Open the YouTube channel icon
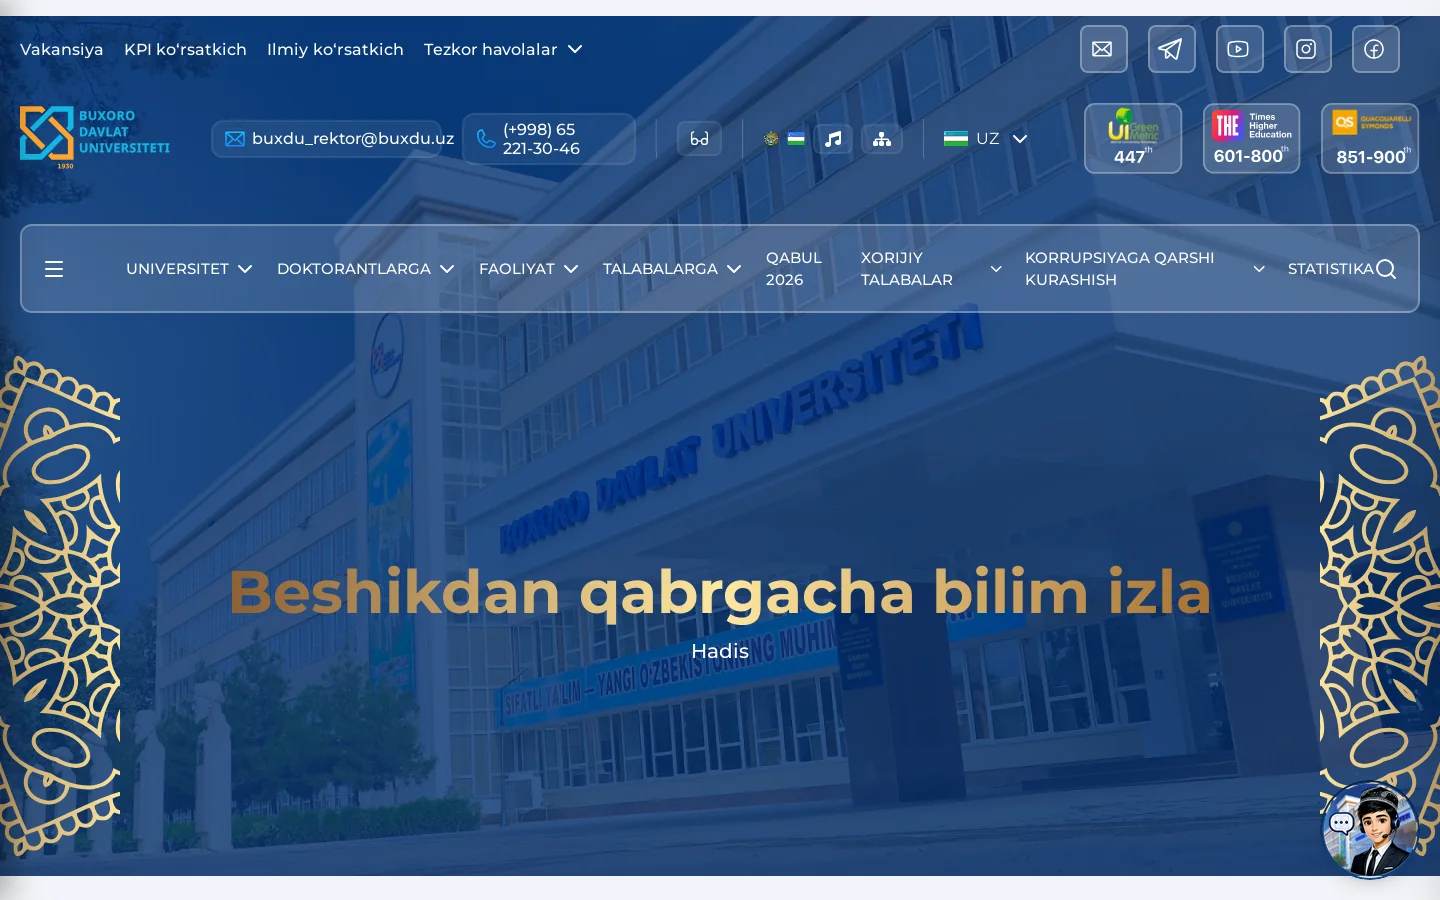Image resolution: width=1440 pixels, height=900 pixels. (x=1239, y=49)
